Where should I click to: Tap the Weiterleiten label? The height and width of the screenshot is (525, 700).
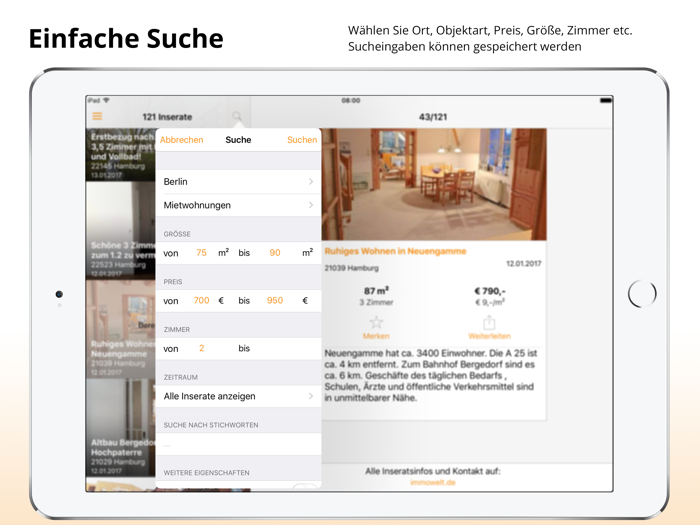489,336
